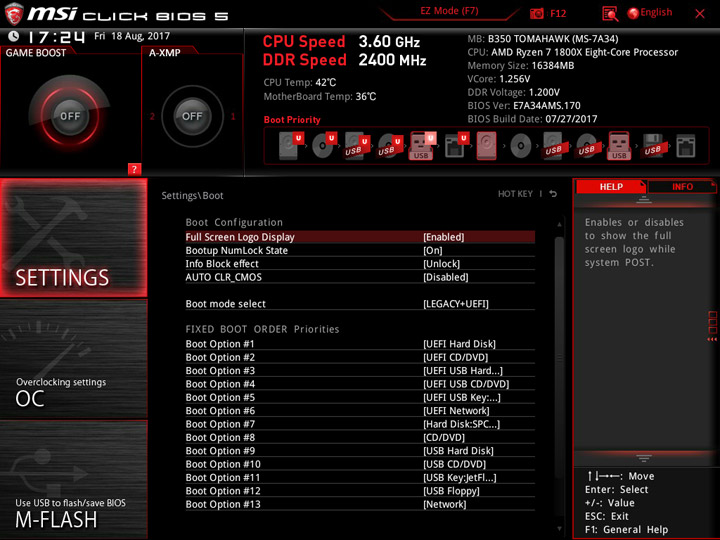Open the SETTINGS section
This screenshot has height=540, width=720.
[x=73, y=237]
